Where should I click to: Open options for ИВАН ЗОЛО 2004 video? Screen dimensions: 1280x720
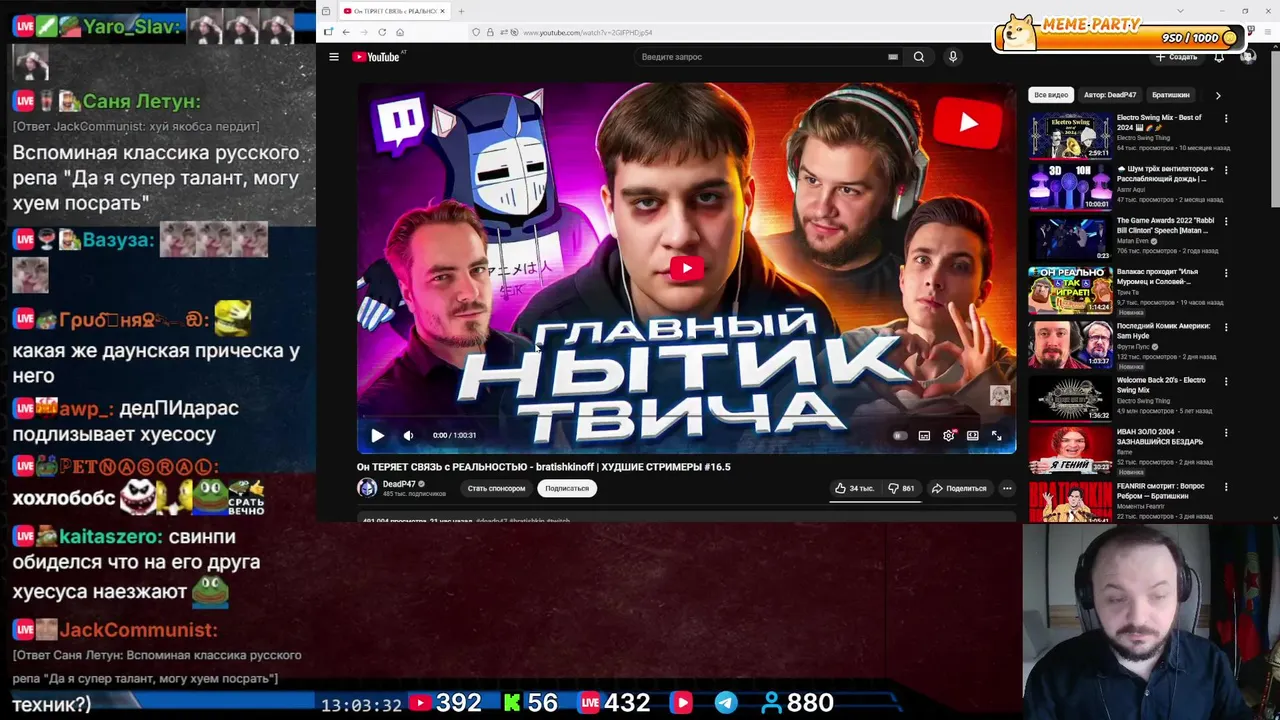[x=1226, y=434]
